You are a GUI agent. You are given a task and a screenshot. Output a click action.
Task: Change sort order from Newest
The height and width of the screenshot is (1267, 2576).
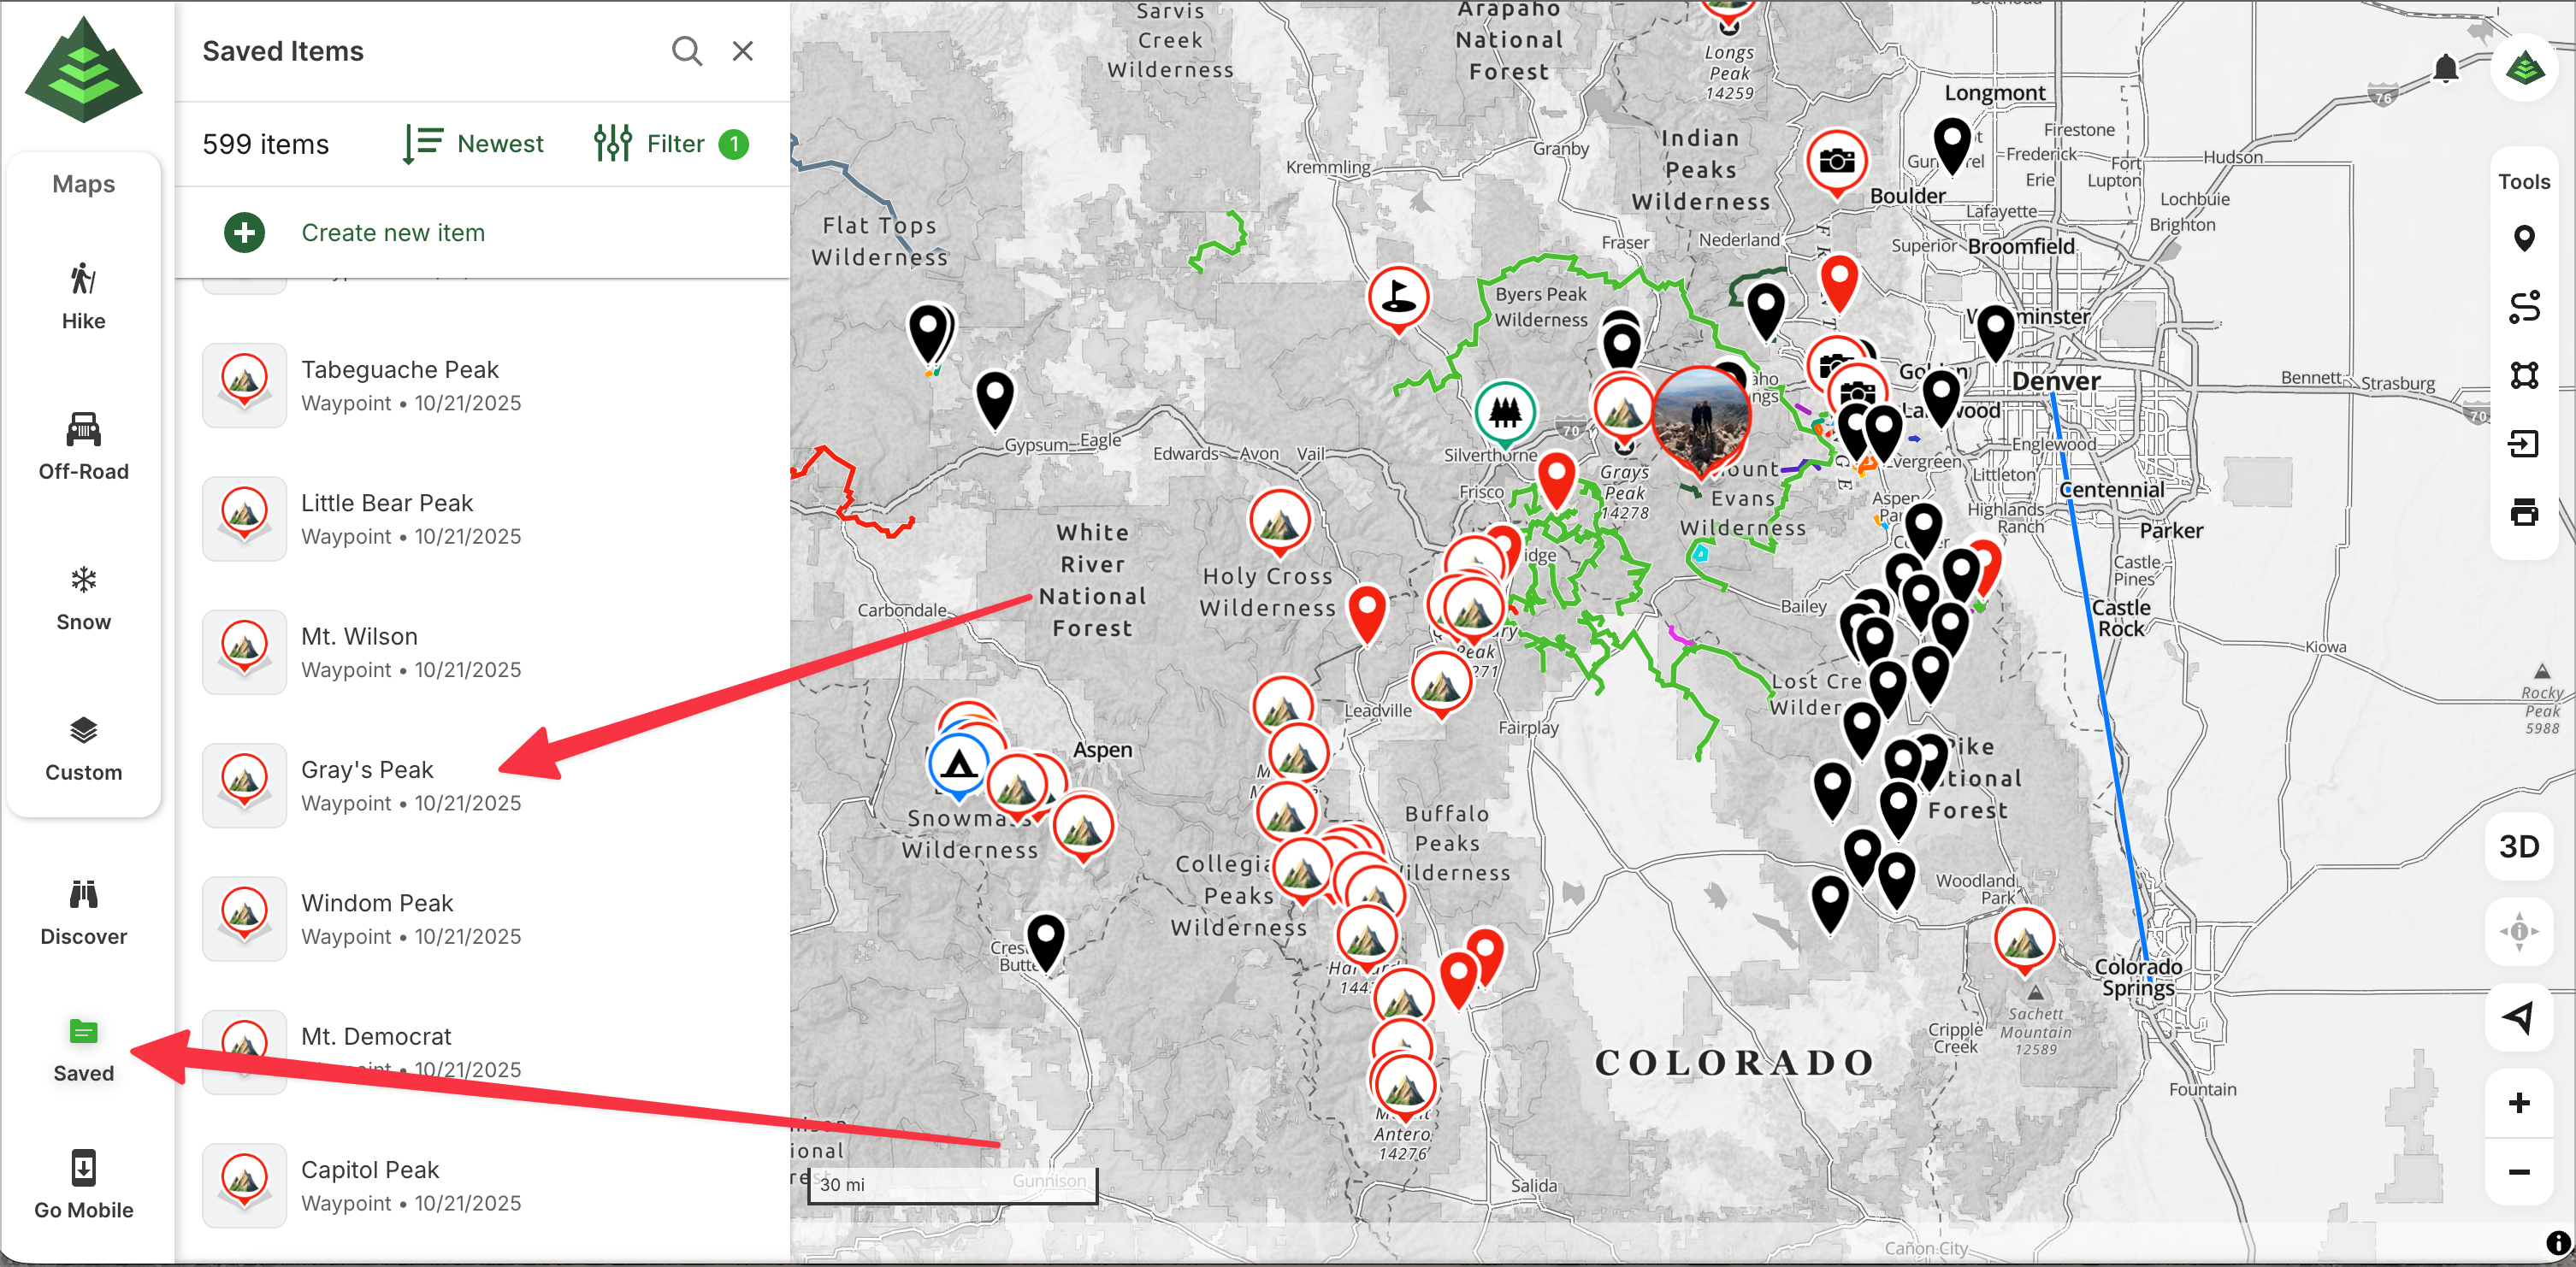[x=474, y=144]
